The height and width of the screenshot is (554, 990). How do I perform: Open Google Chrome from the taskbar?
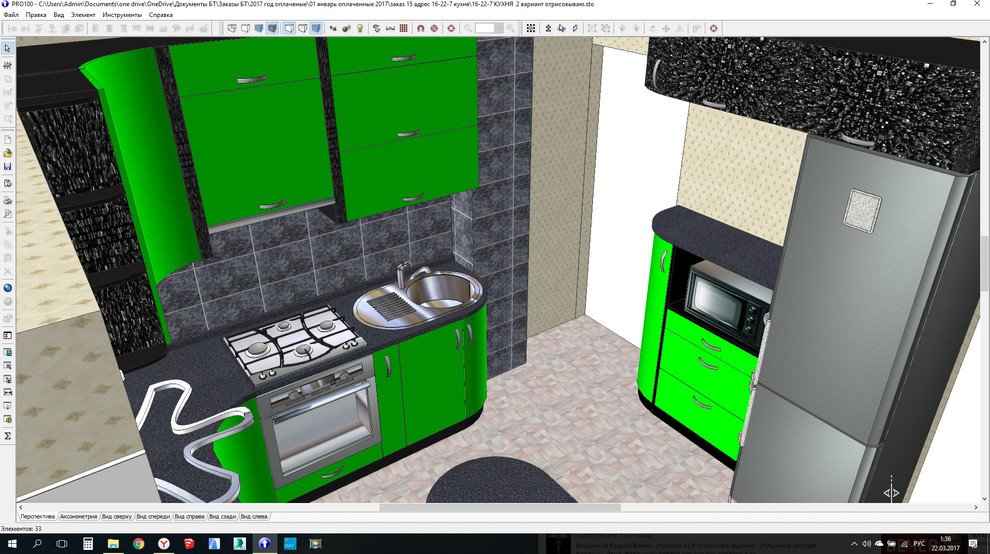click(x=138, y=544)
